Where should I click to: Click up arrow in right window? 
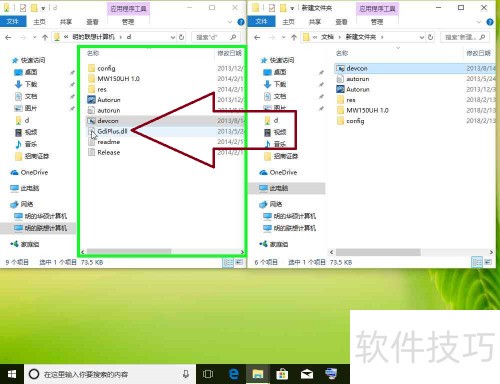tap(294, 37)
